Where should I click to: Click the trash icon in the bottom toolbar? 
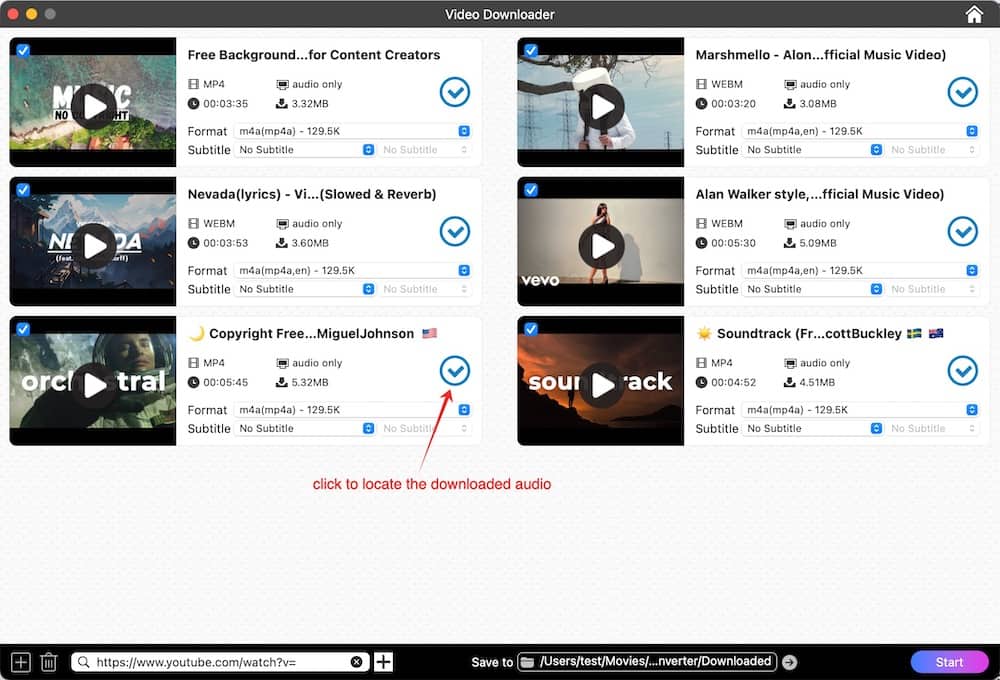[48, 661]
